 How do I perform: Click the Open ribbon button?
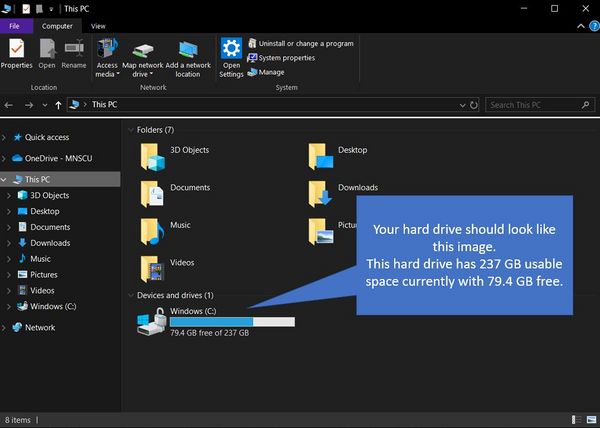click(47, 54)
